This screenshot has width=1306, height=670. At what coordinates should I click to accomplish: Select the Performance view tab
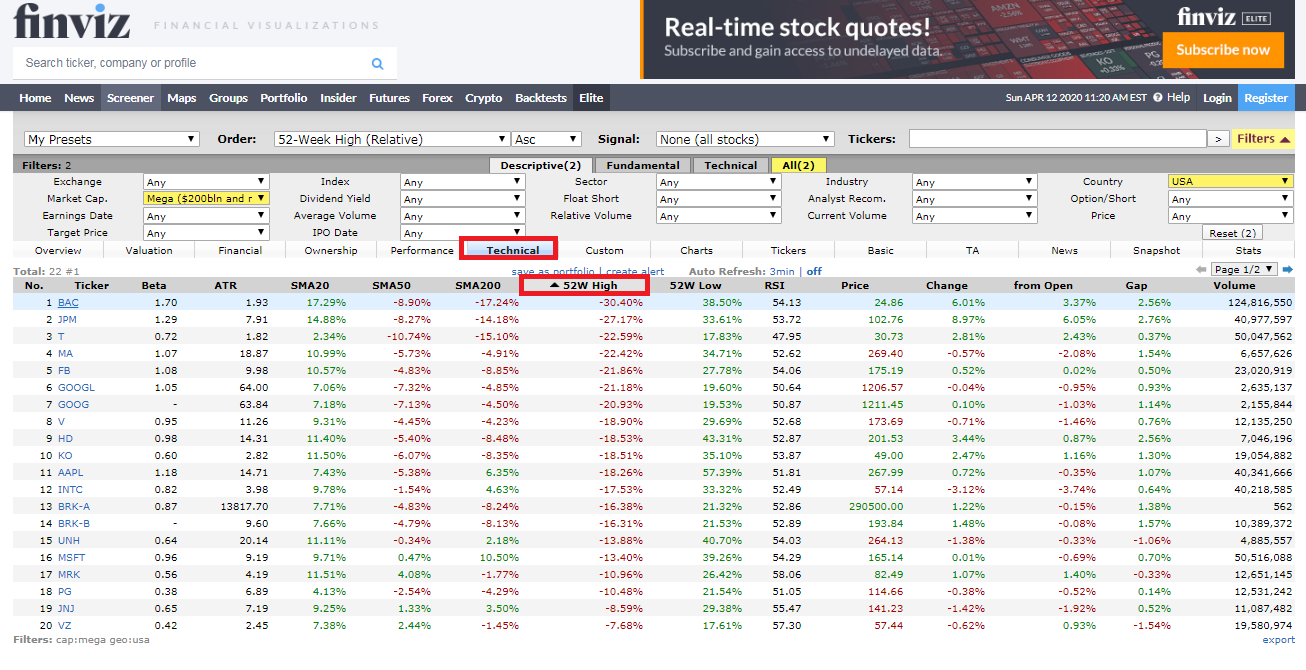pos(422,250)
